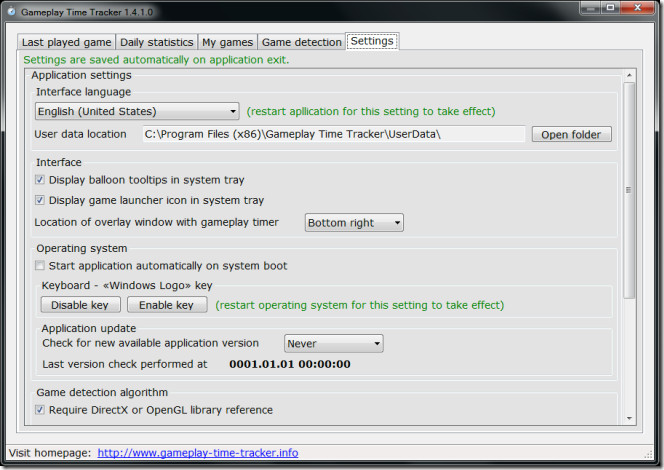Switch to the Last played game tab
664x470 pixels.
point(66,42)
